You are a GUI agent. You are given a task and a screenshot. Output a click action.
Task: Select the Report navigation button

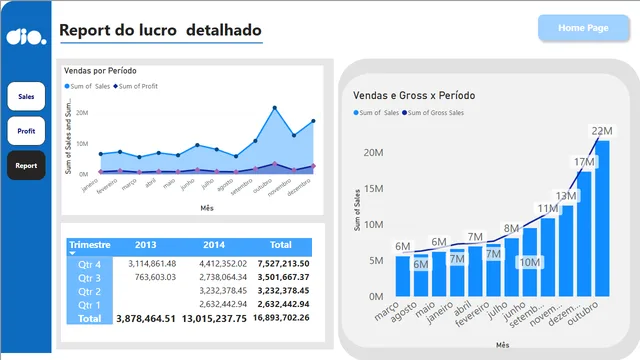26,165
